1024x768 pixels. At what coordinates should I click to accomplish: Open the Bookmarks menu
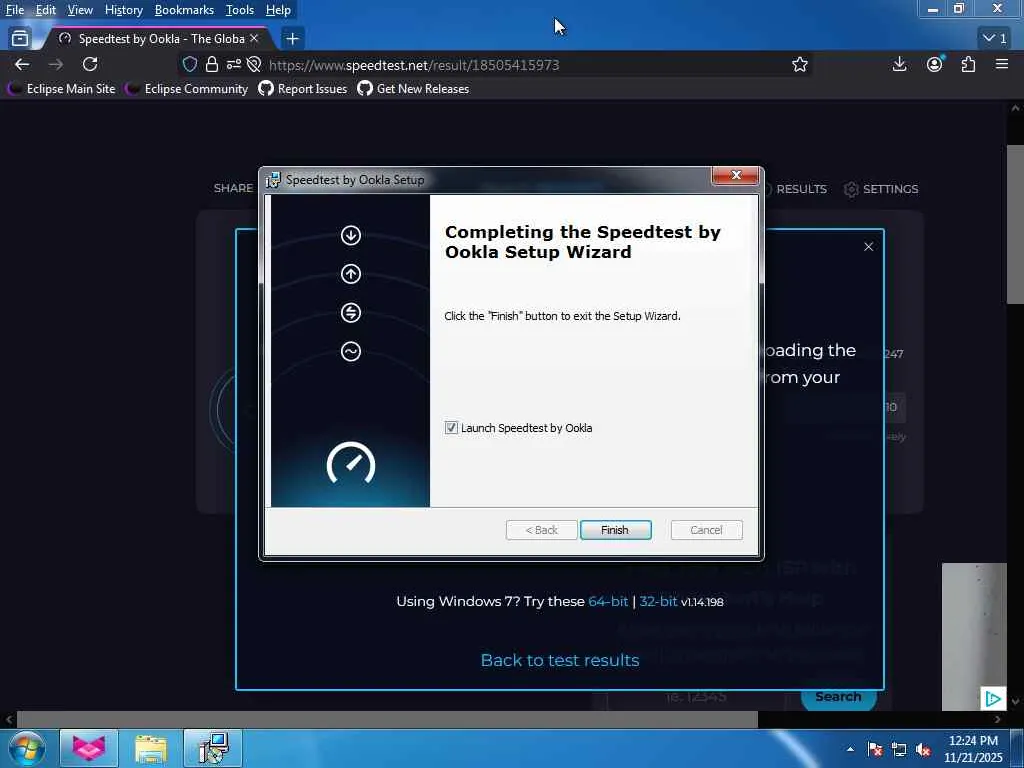184,10
